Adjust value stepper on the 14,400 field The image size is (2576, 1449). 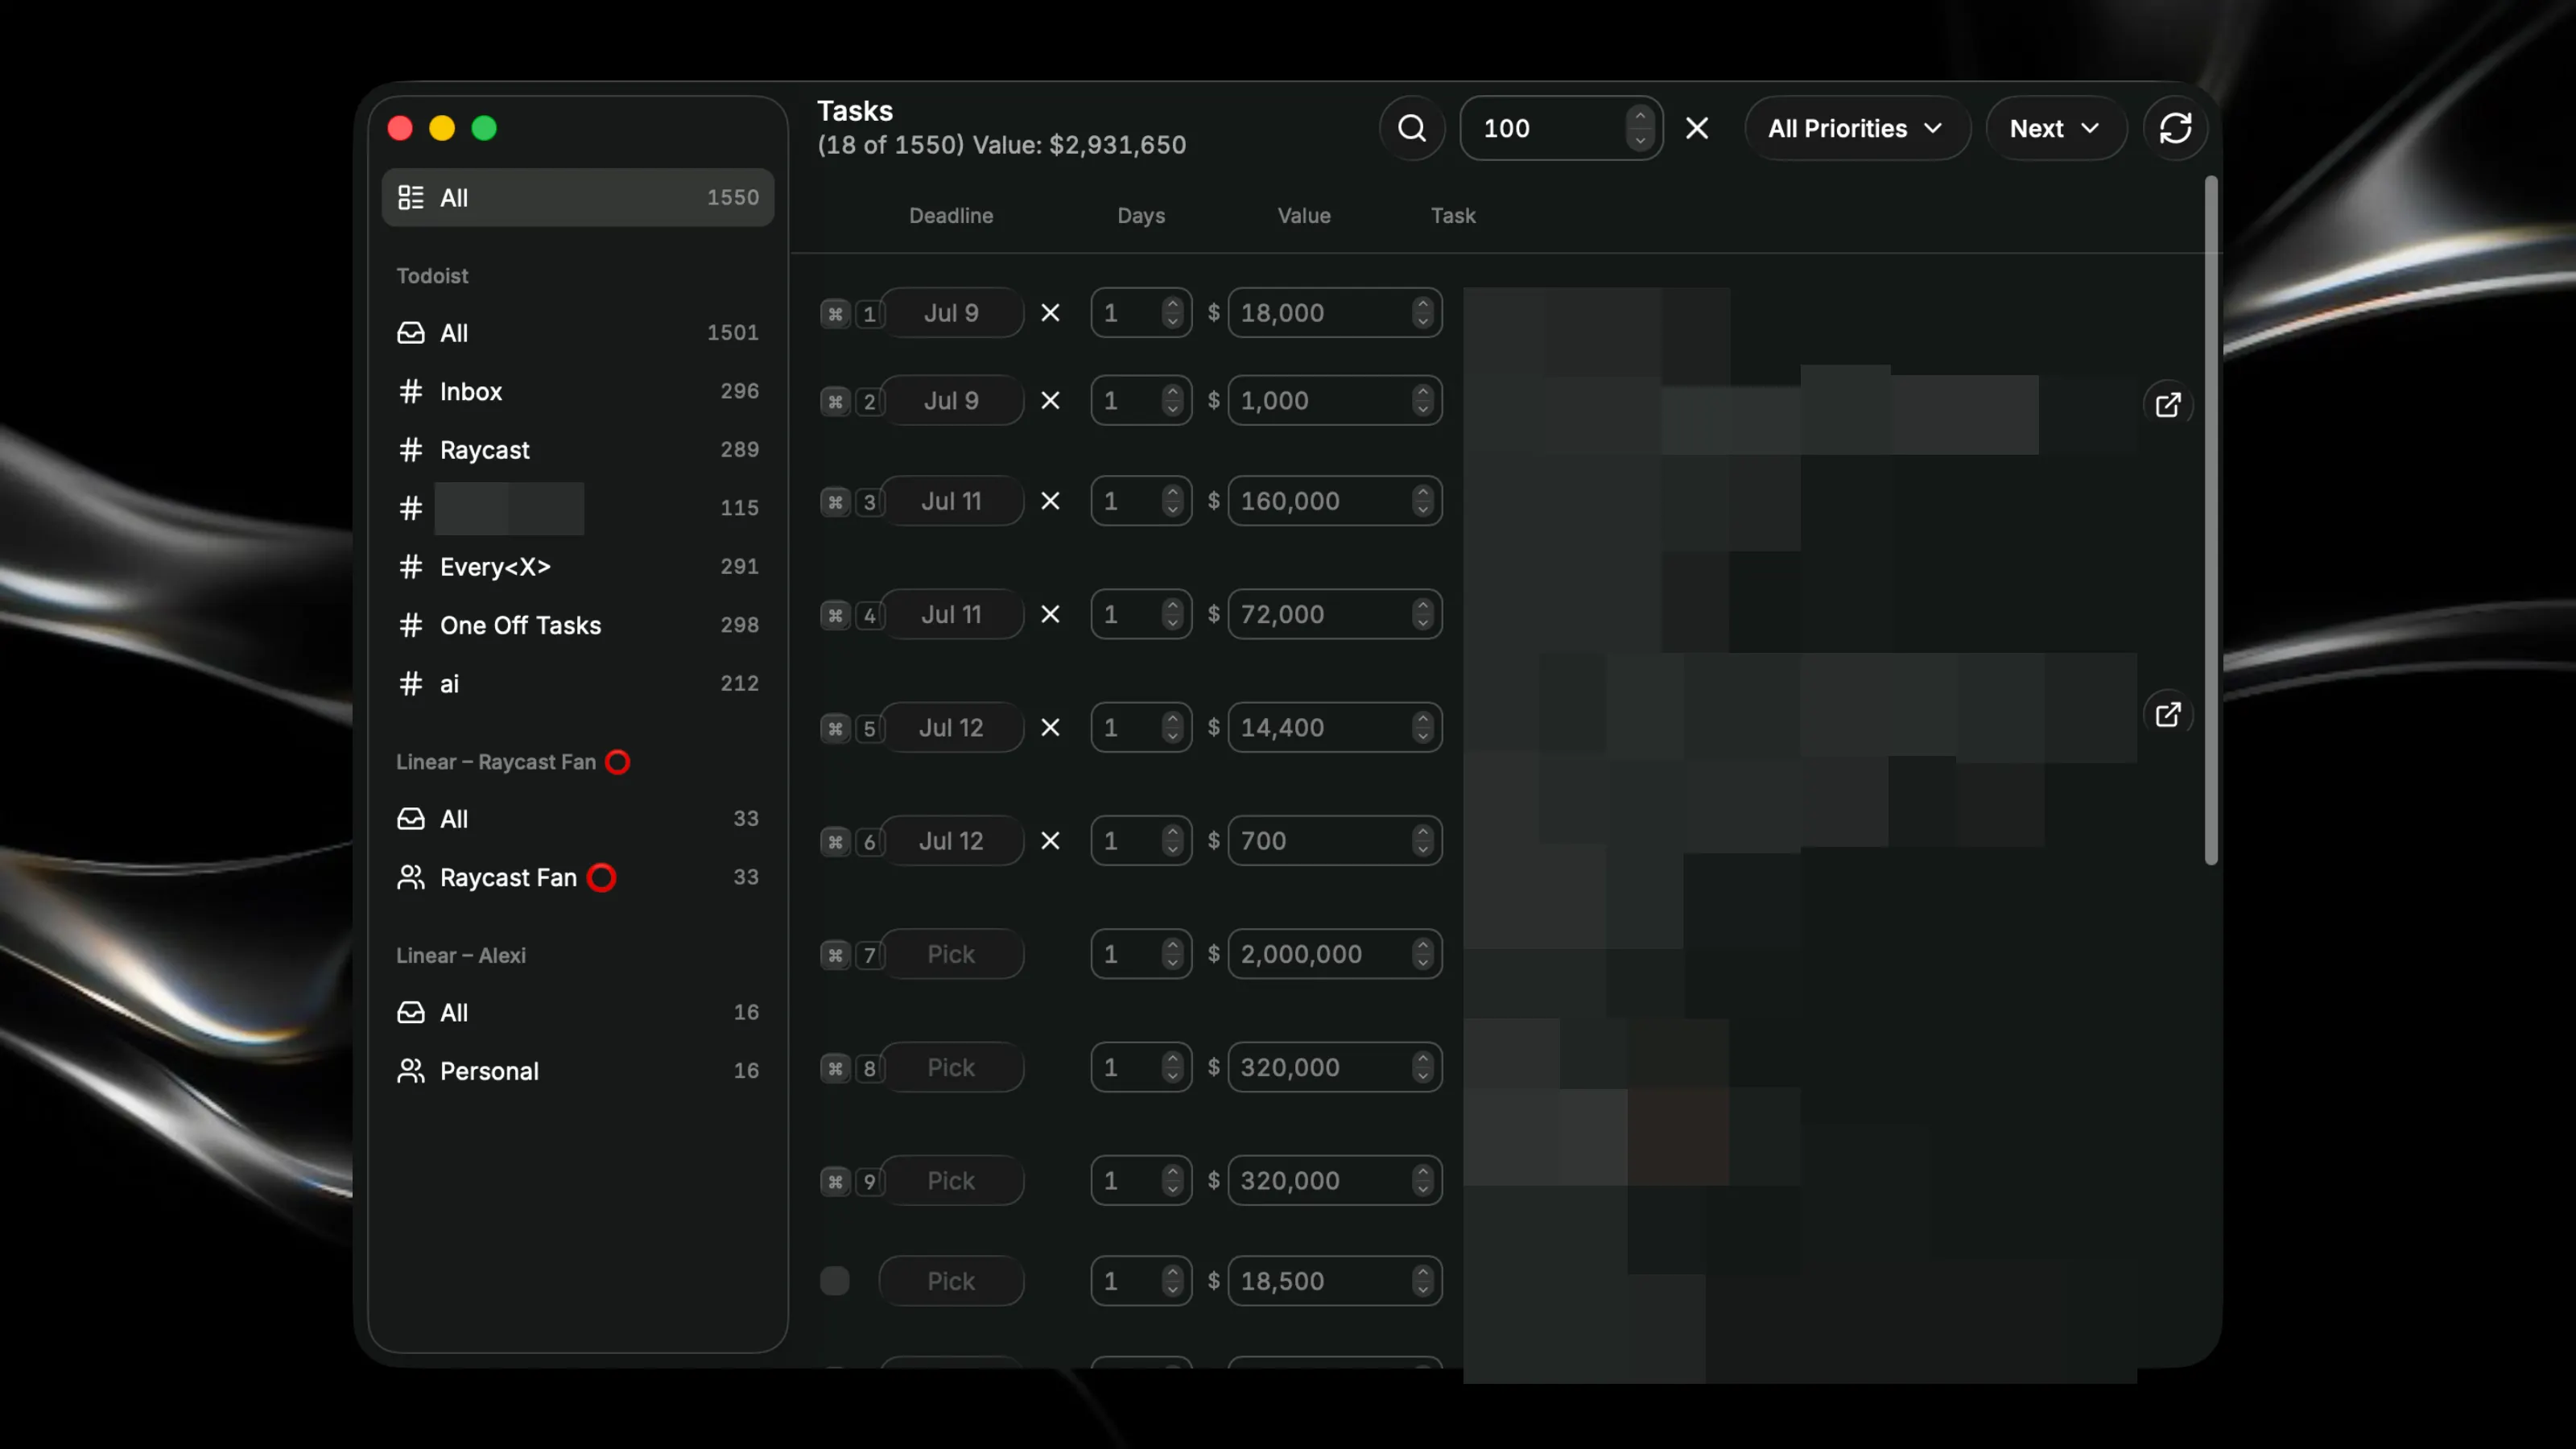tap(1422, 727)
